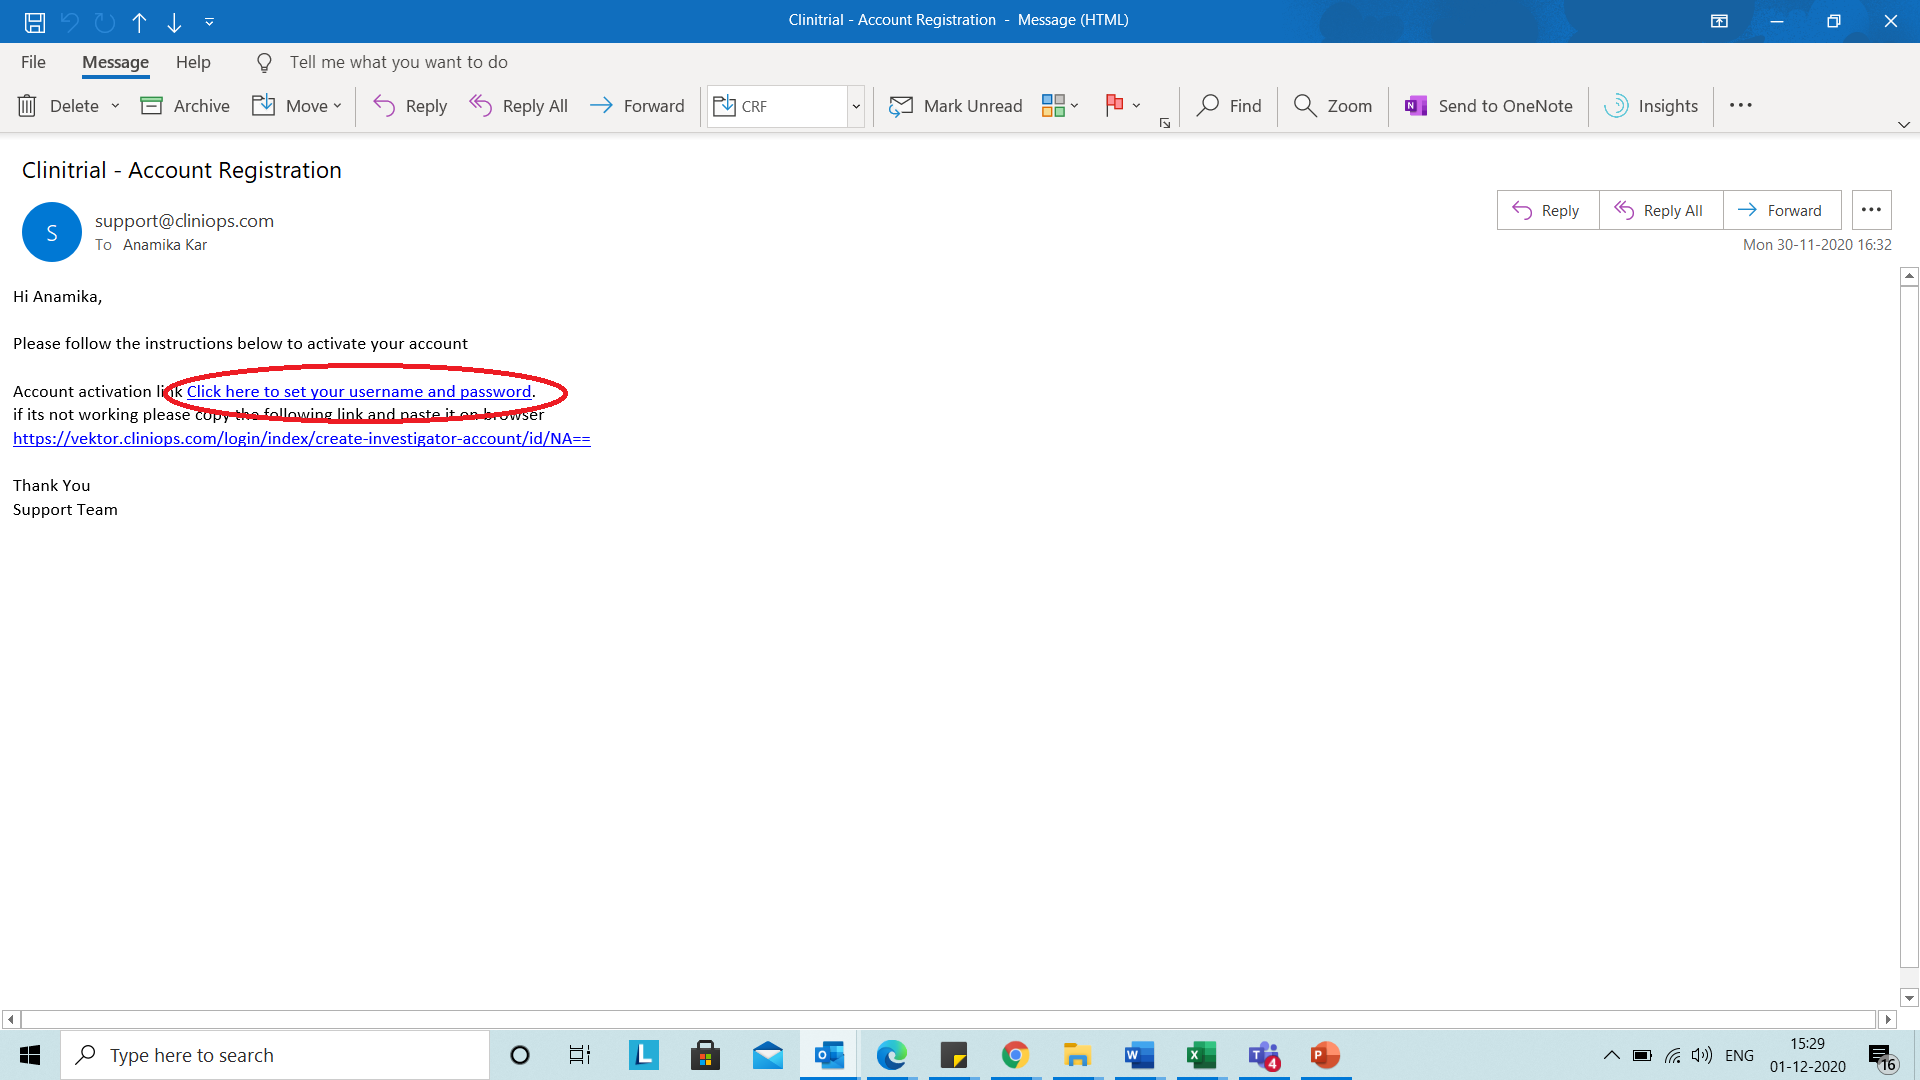Go to previous item arrow
Screen dimensions: 1920x1080
point(139,21)
